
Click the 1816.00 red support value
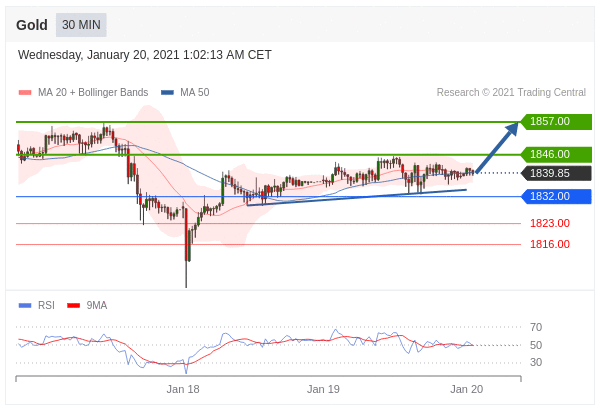pyautogui.click(x=550, y=244)
